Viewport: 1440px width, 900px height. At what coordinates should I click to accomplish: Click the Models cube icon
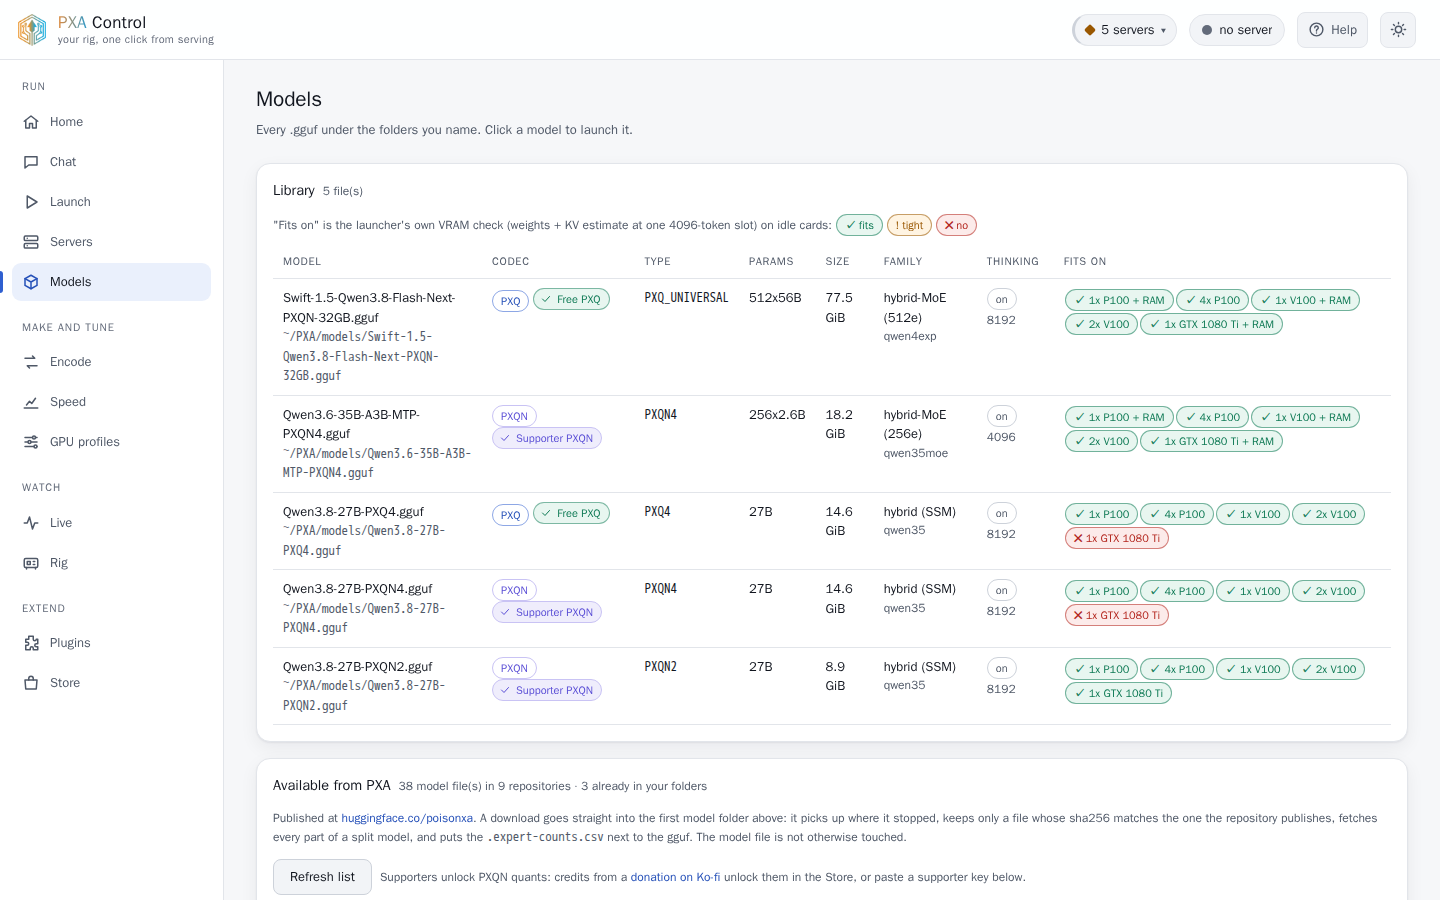click(31, 282)
